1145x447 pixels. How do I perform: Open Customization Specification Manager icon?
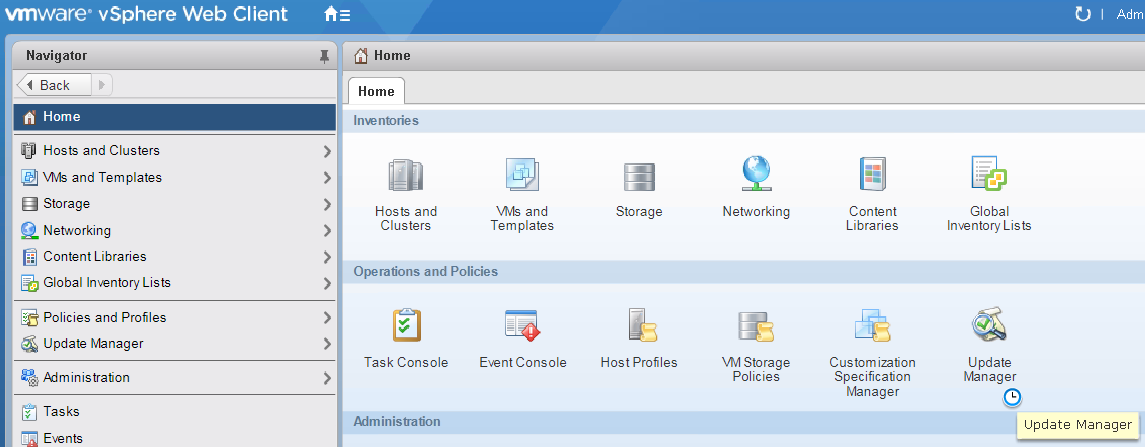(x=873, y=325)
